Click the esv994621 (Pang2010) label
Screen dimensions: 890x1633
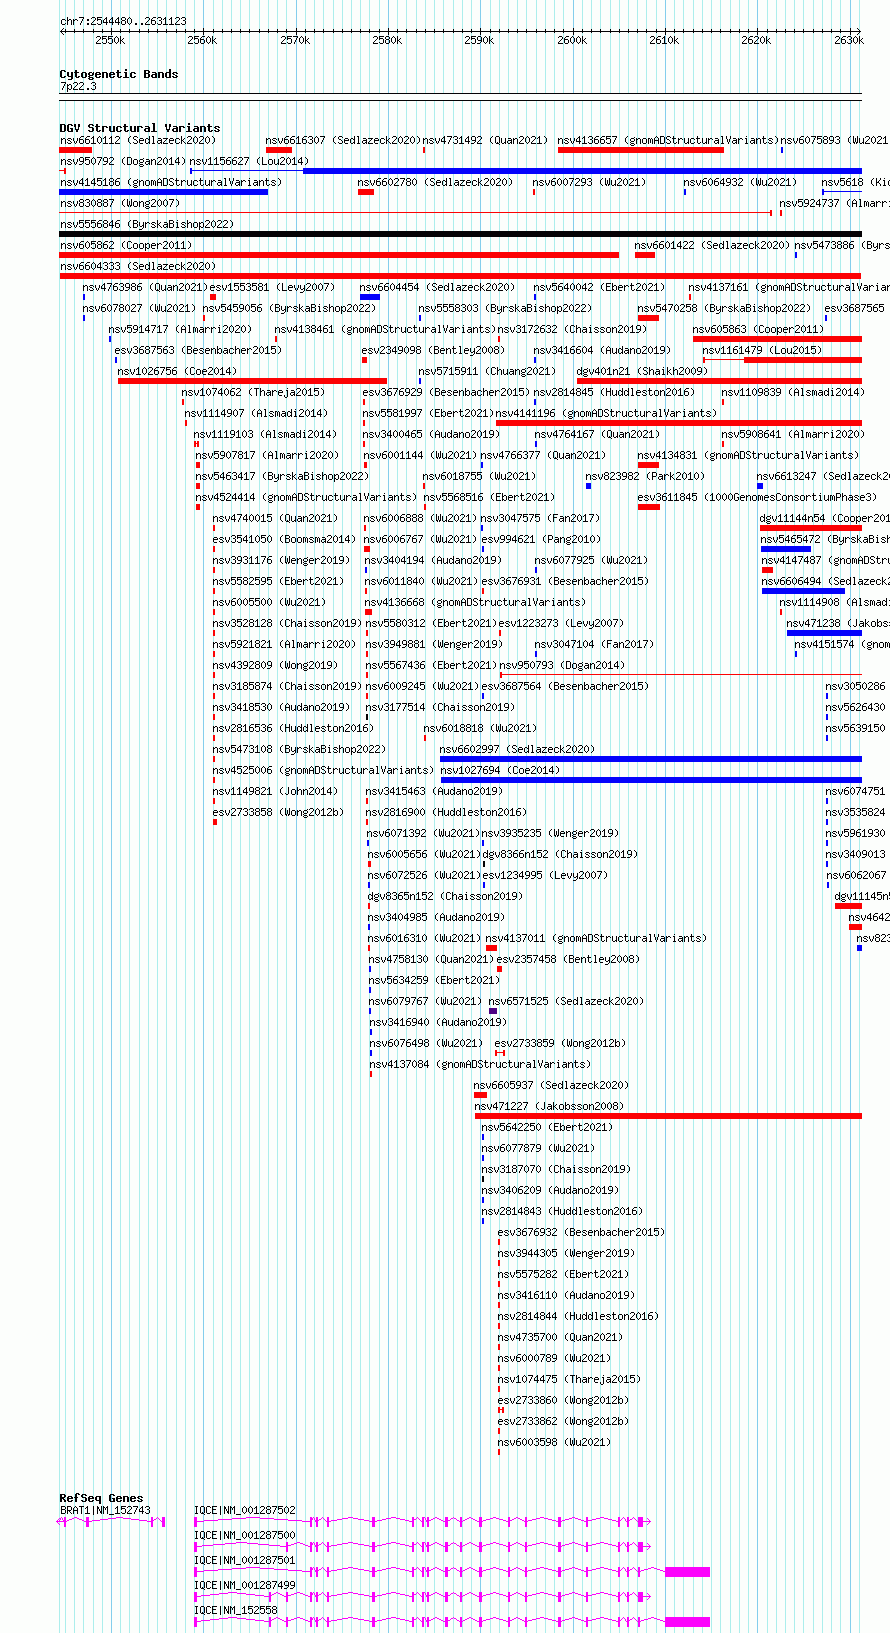[x=541, y=539]
